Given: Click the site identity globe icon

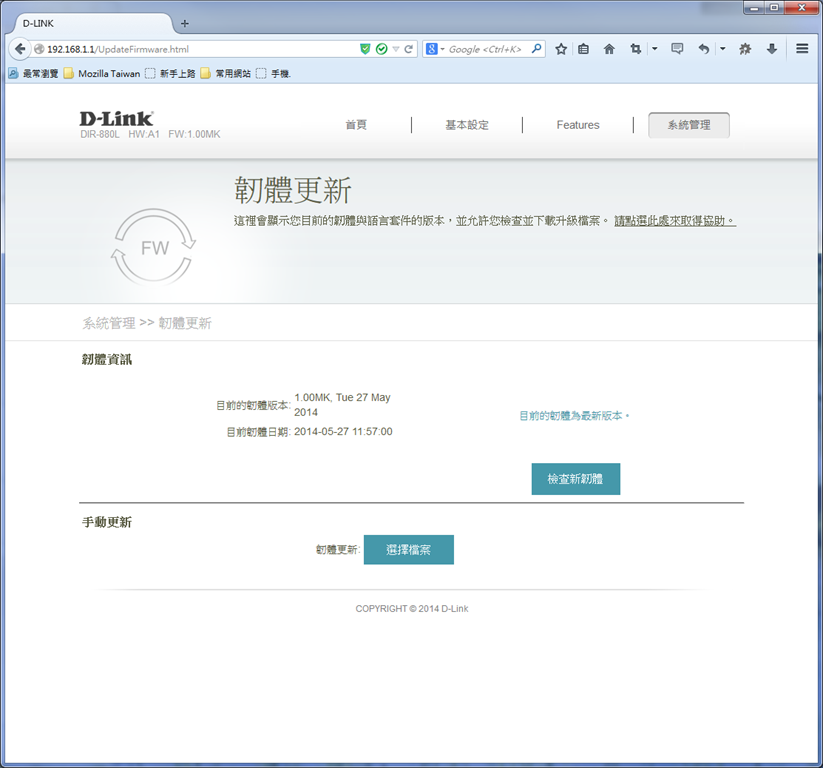Looking at the screenshot, I should click(39, 49).
